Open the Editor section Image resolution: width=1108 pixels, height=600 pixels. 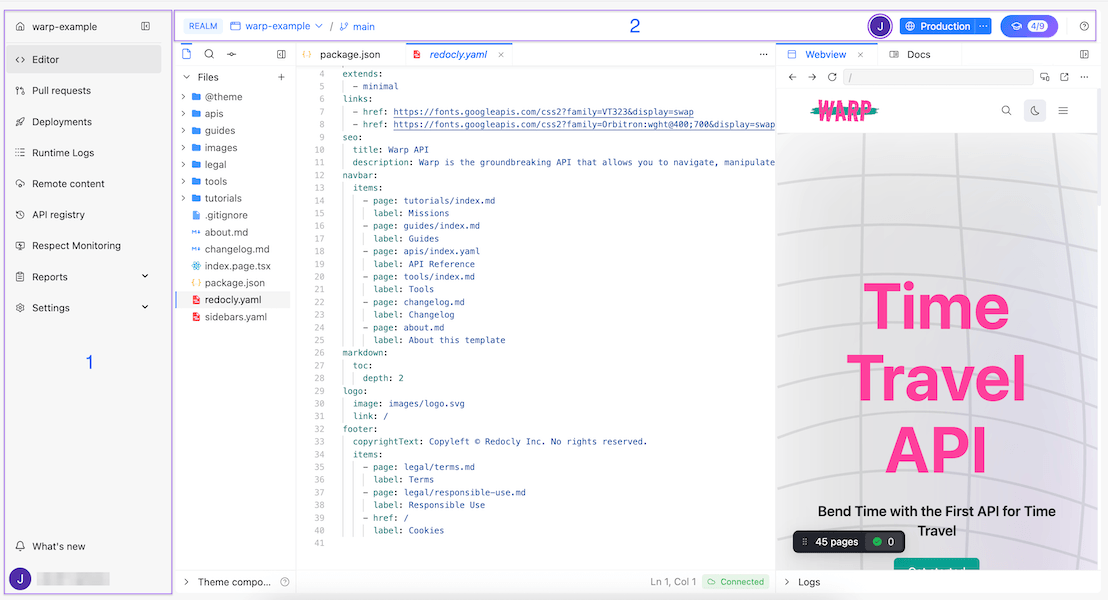(x=84, y=59)
